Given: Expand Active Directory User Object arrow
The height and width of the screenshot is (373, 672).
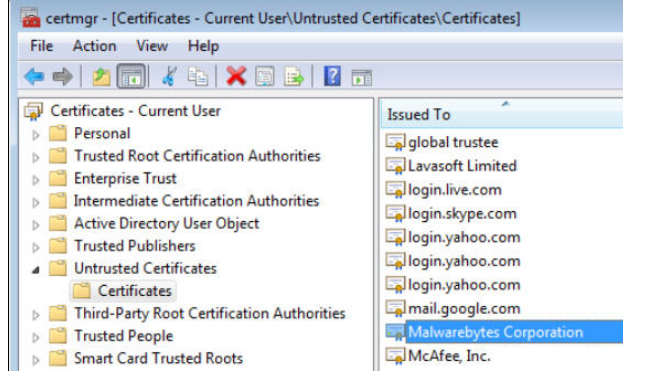Looking at the screenshot, I should [36, 225].
